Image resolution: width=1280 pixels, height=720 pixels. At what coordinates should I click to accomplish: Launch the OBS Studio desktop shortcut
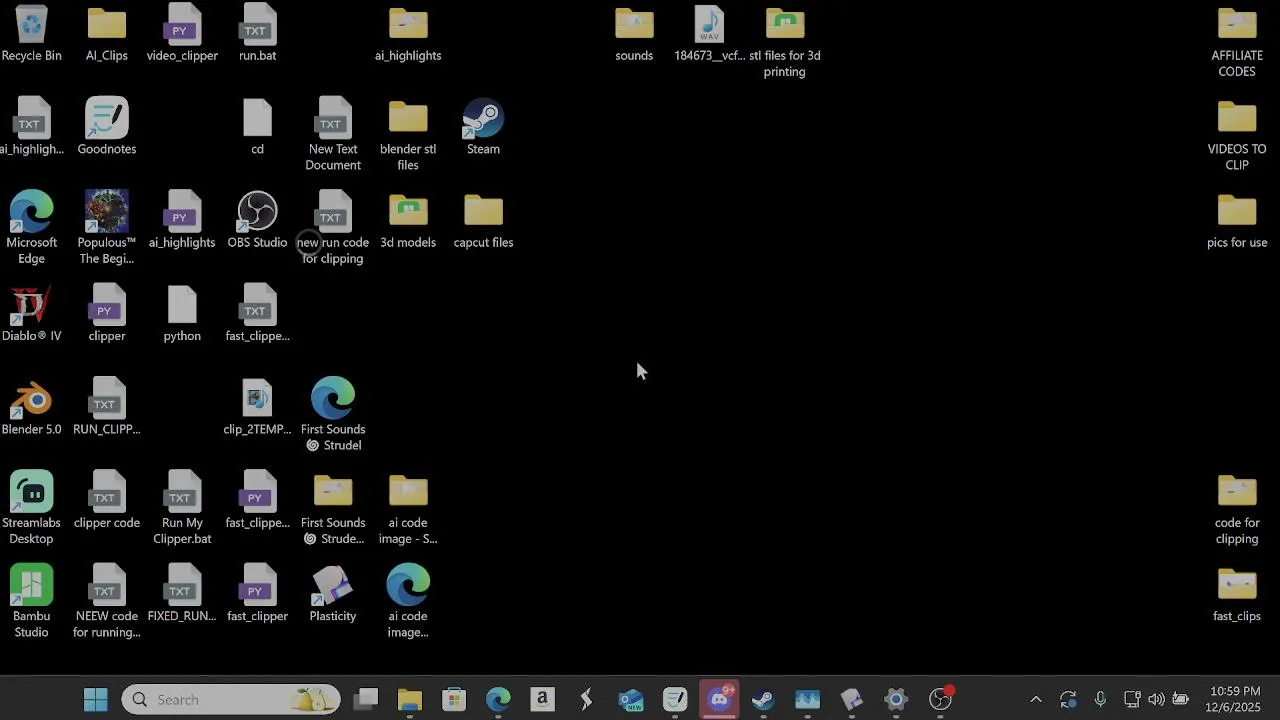(x=257, y=219)
